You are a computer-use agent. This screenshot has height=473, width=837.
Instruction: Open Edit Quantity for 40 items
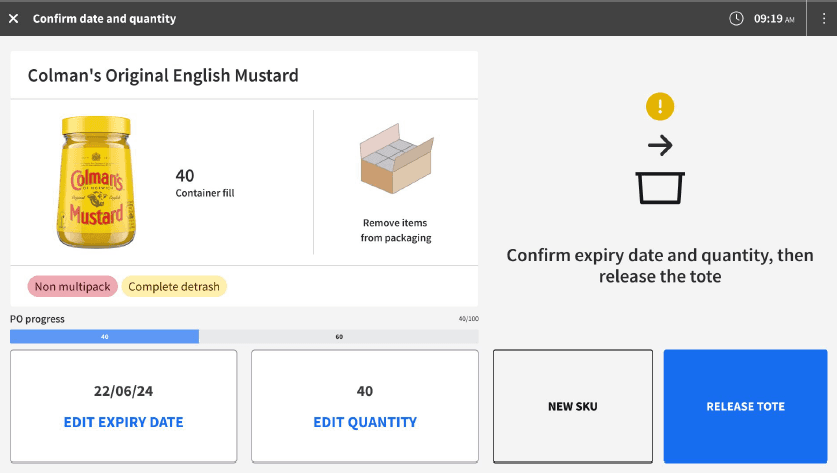pos(365,406)
